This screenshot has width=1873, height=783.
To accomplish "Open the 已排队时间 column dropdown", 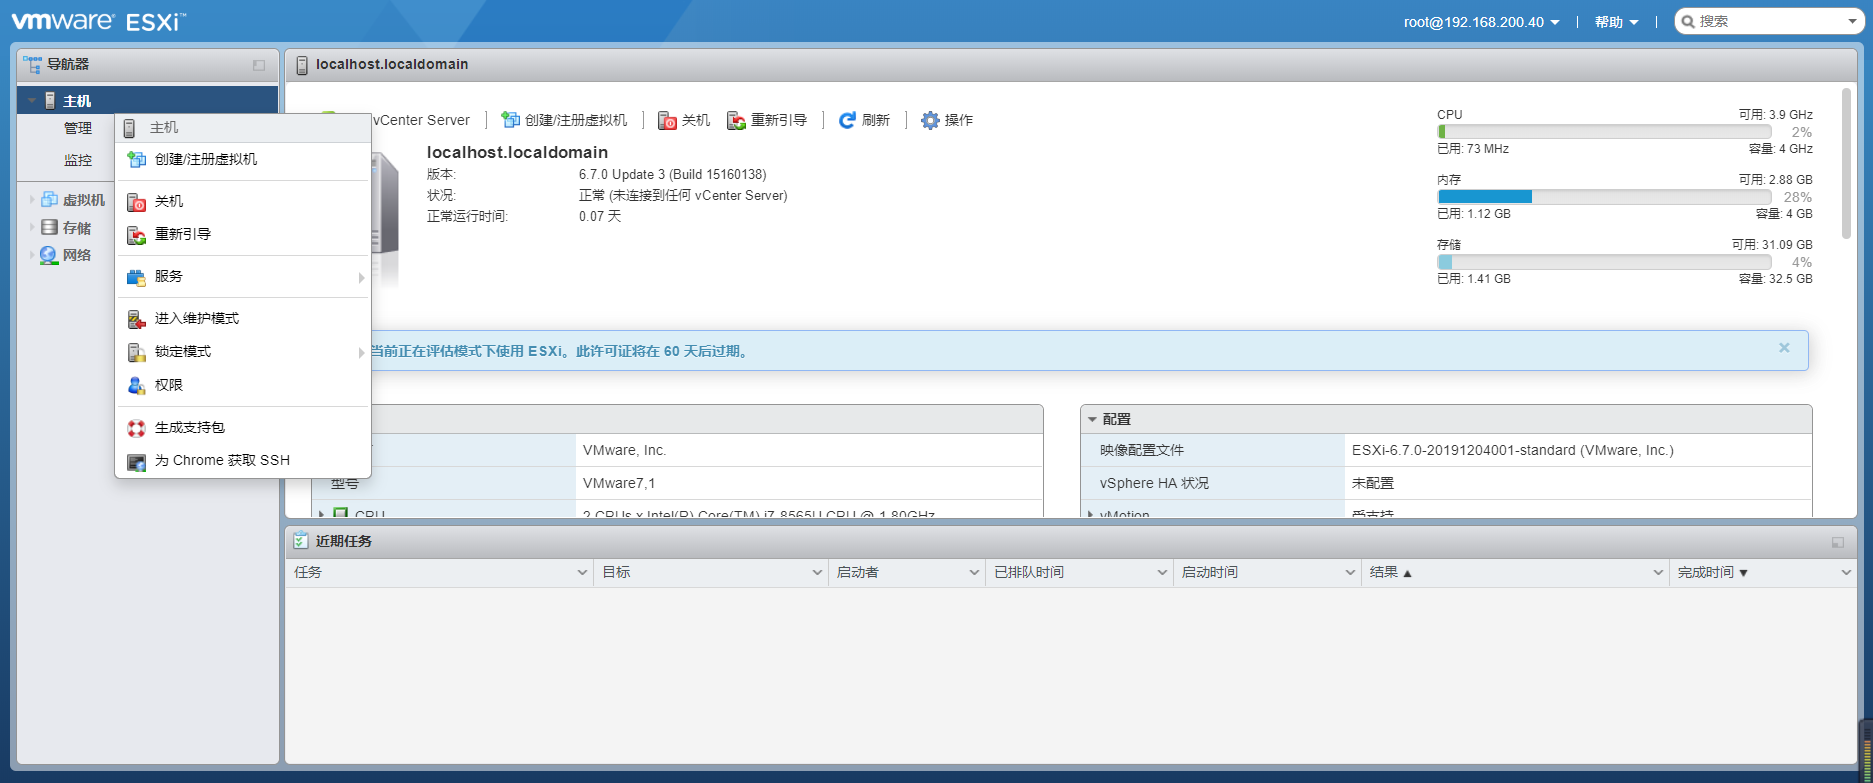I will 1162,573.
